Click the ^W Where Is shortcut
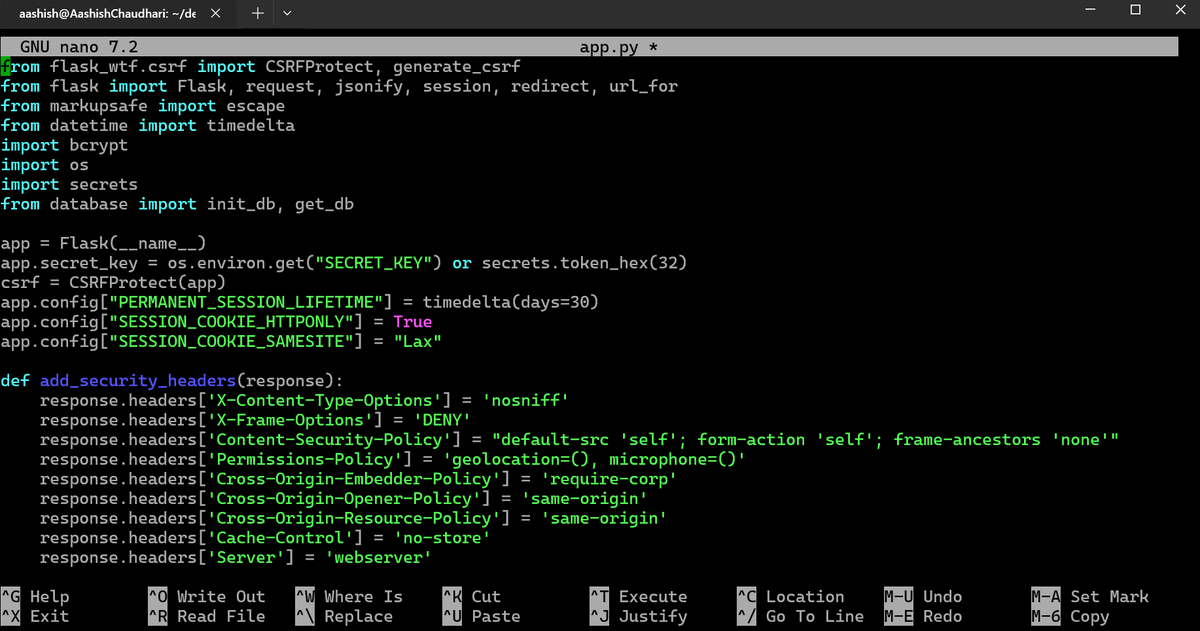This screenshot has width=1200, height=631. pyautogui.click(x=349, y=597)
